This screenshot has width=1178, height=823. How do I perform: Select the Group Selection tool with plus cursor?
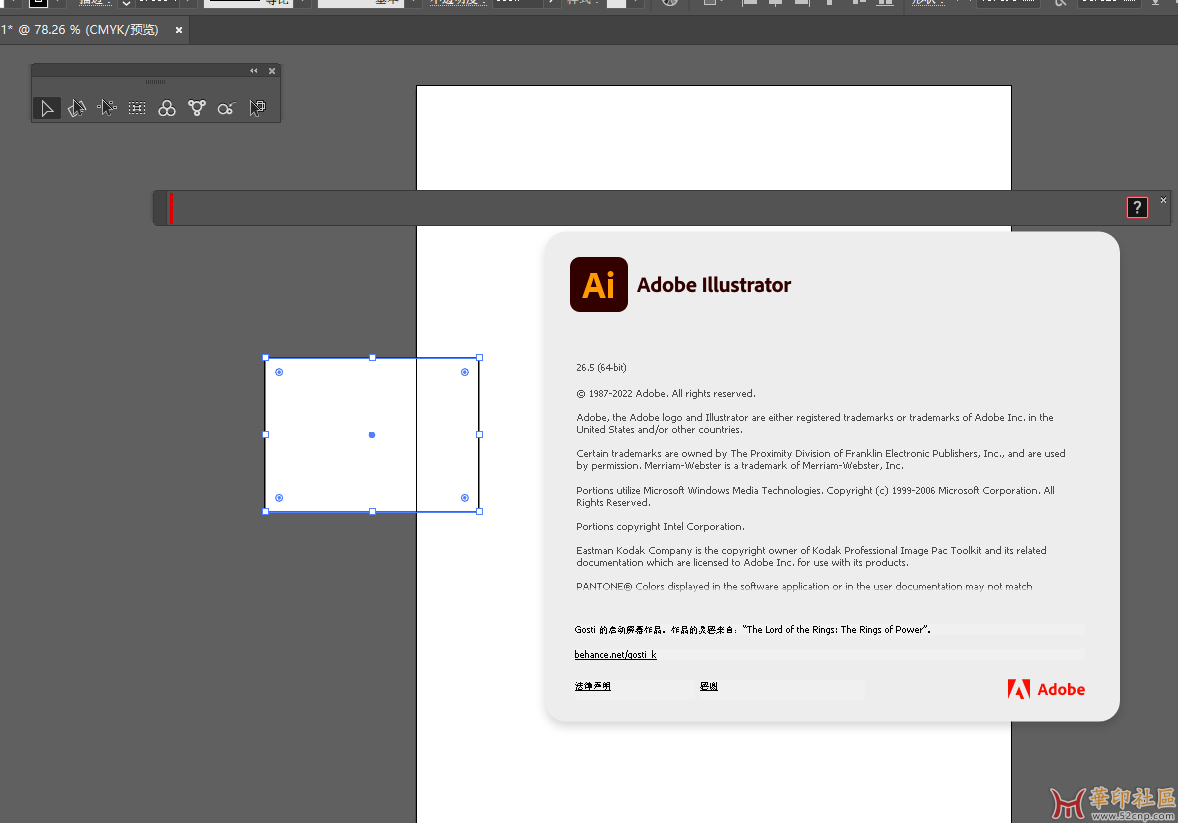point(107,108)
